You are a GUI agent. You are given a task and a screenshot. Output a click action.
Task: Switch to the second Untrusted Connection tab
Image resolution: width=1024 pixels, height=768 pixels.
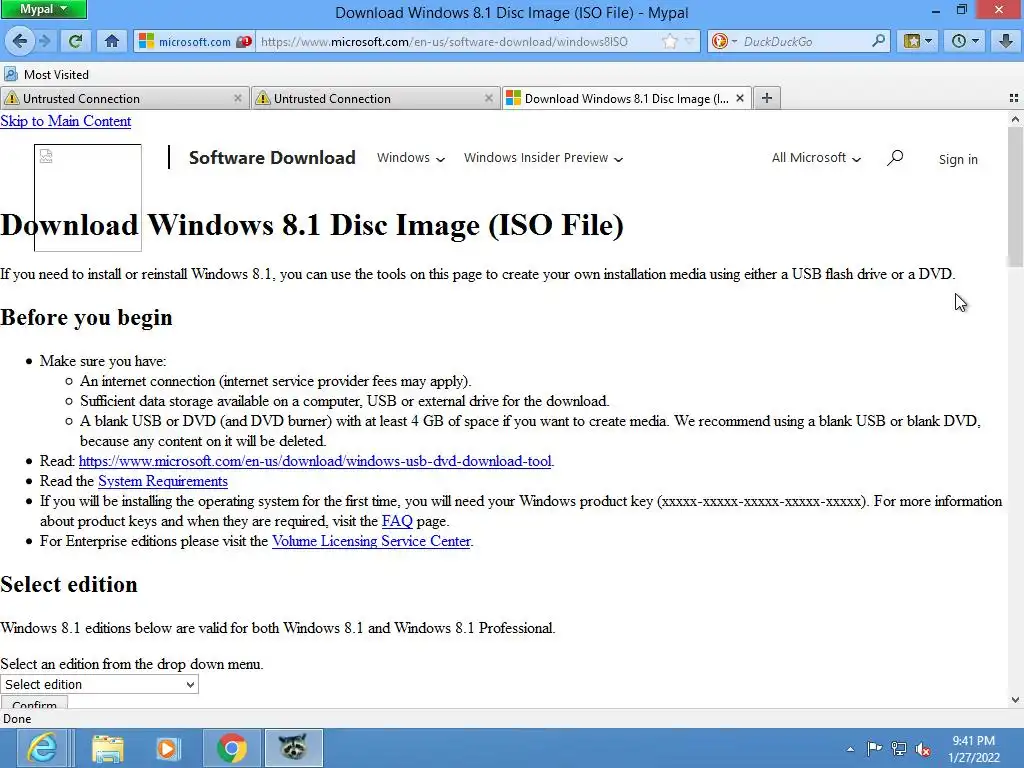click(376, 98)
